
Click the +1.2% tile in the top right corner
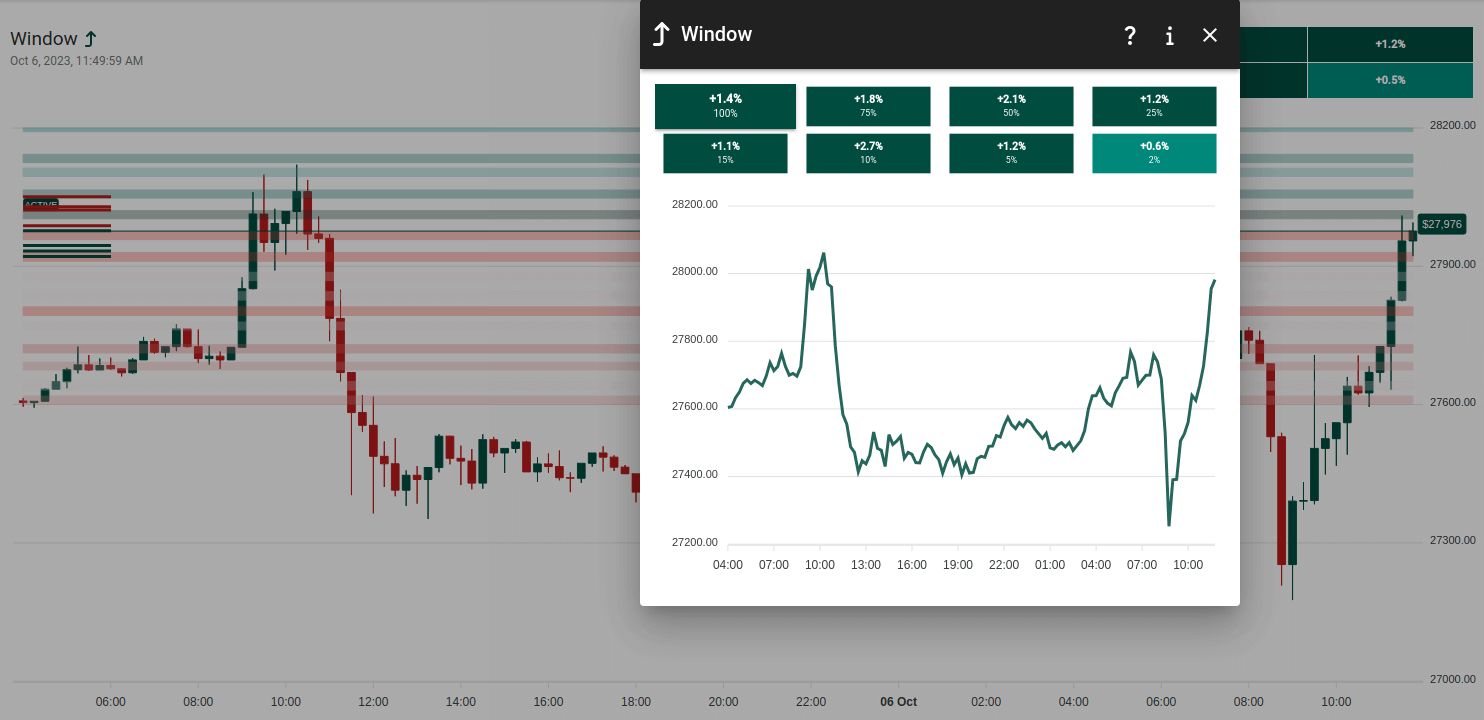click(1391, 43)
